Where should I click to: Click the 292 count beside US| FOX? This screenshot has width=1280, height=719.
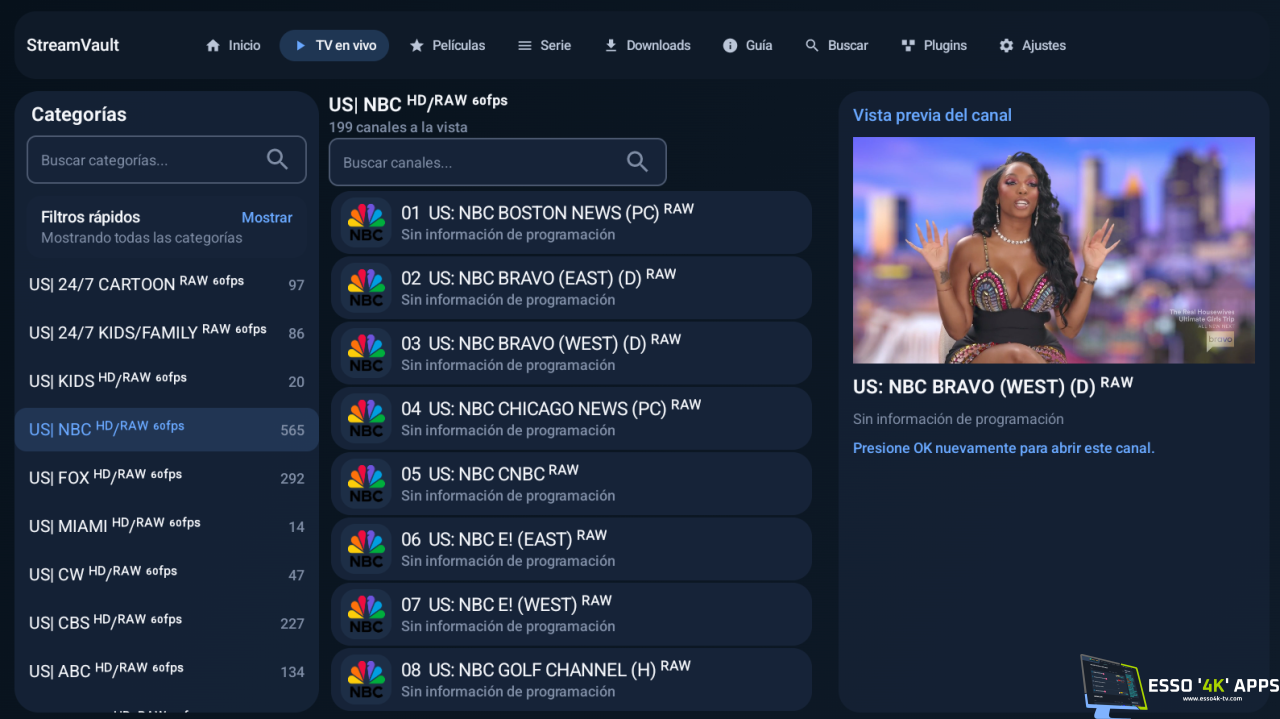[292, 478]
